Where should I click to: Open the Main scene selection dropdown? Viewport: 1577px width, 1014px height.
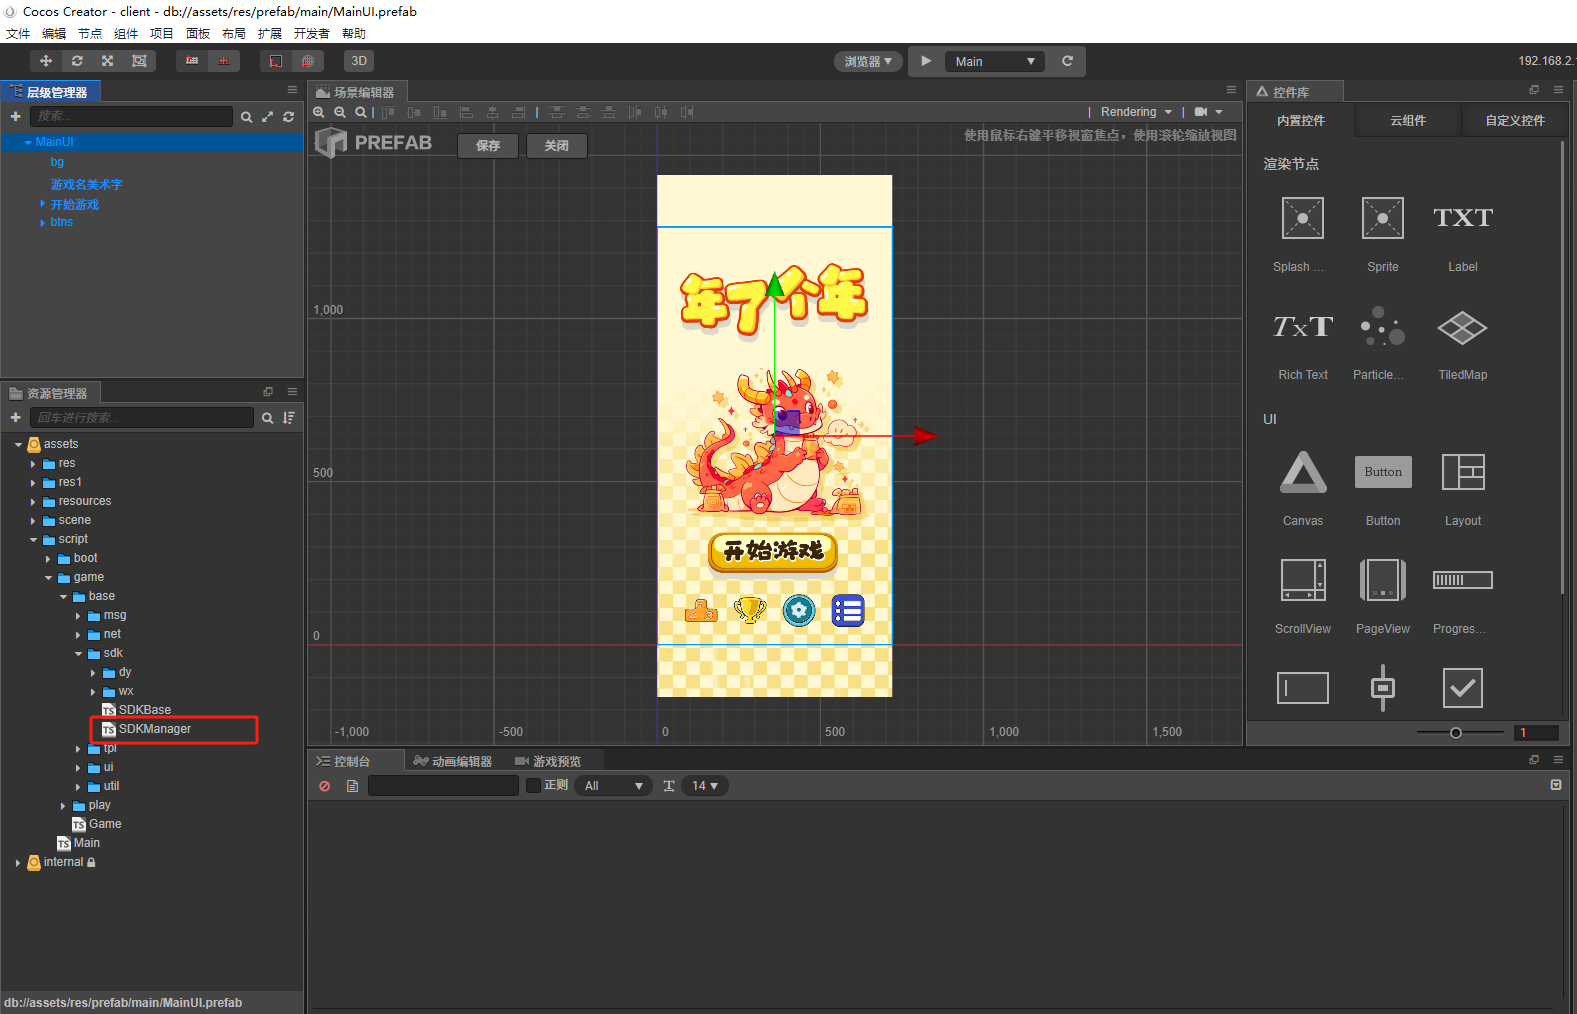pos(994,61)
